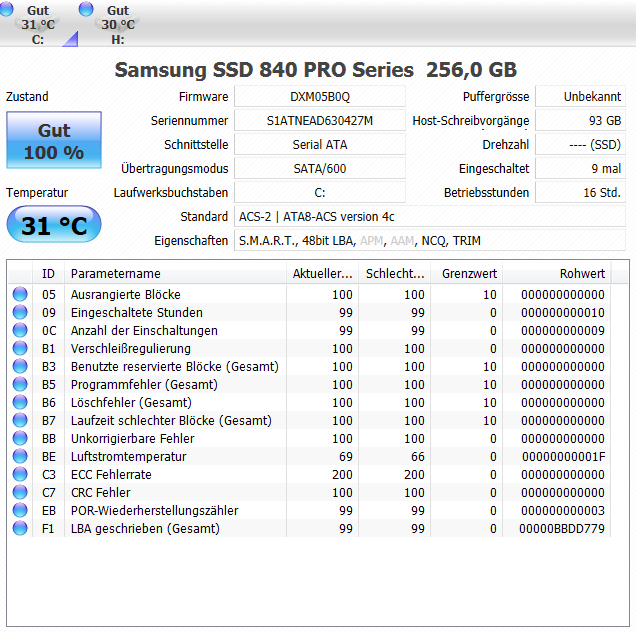Click raw value 000000000009
The width and height of the screenshot is (636, 632).
563,331
